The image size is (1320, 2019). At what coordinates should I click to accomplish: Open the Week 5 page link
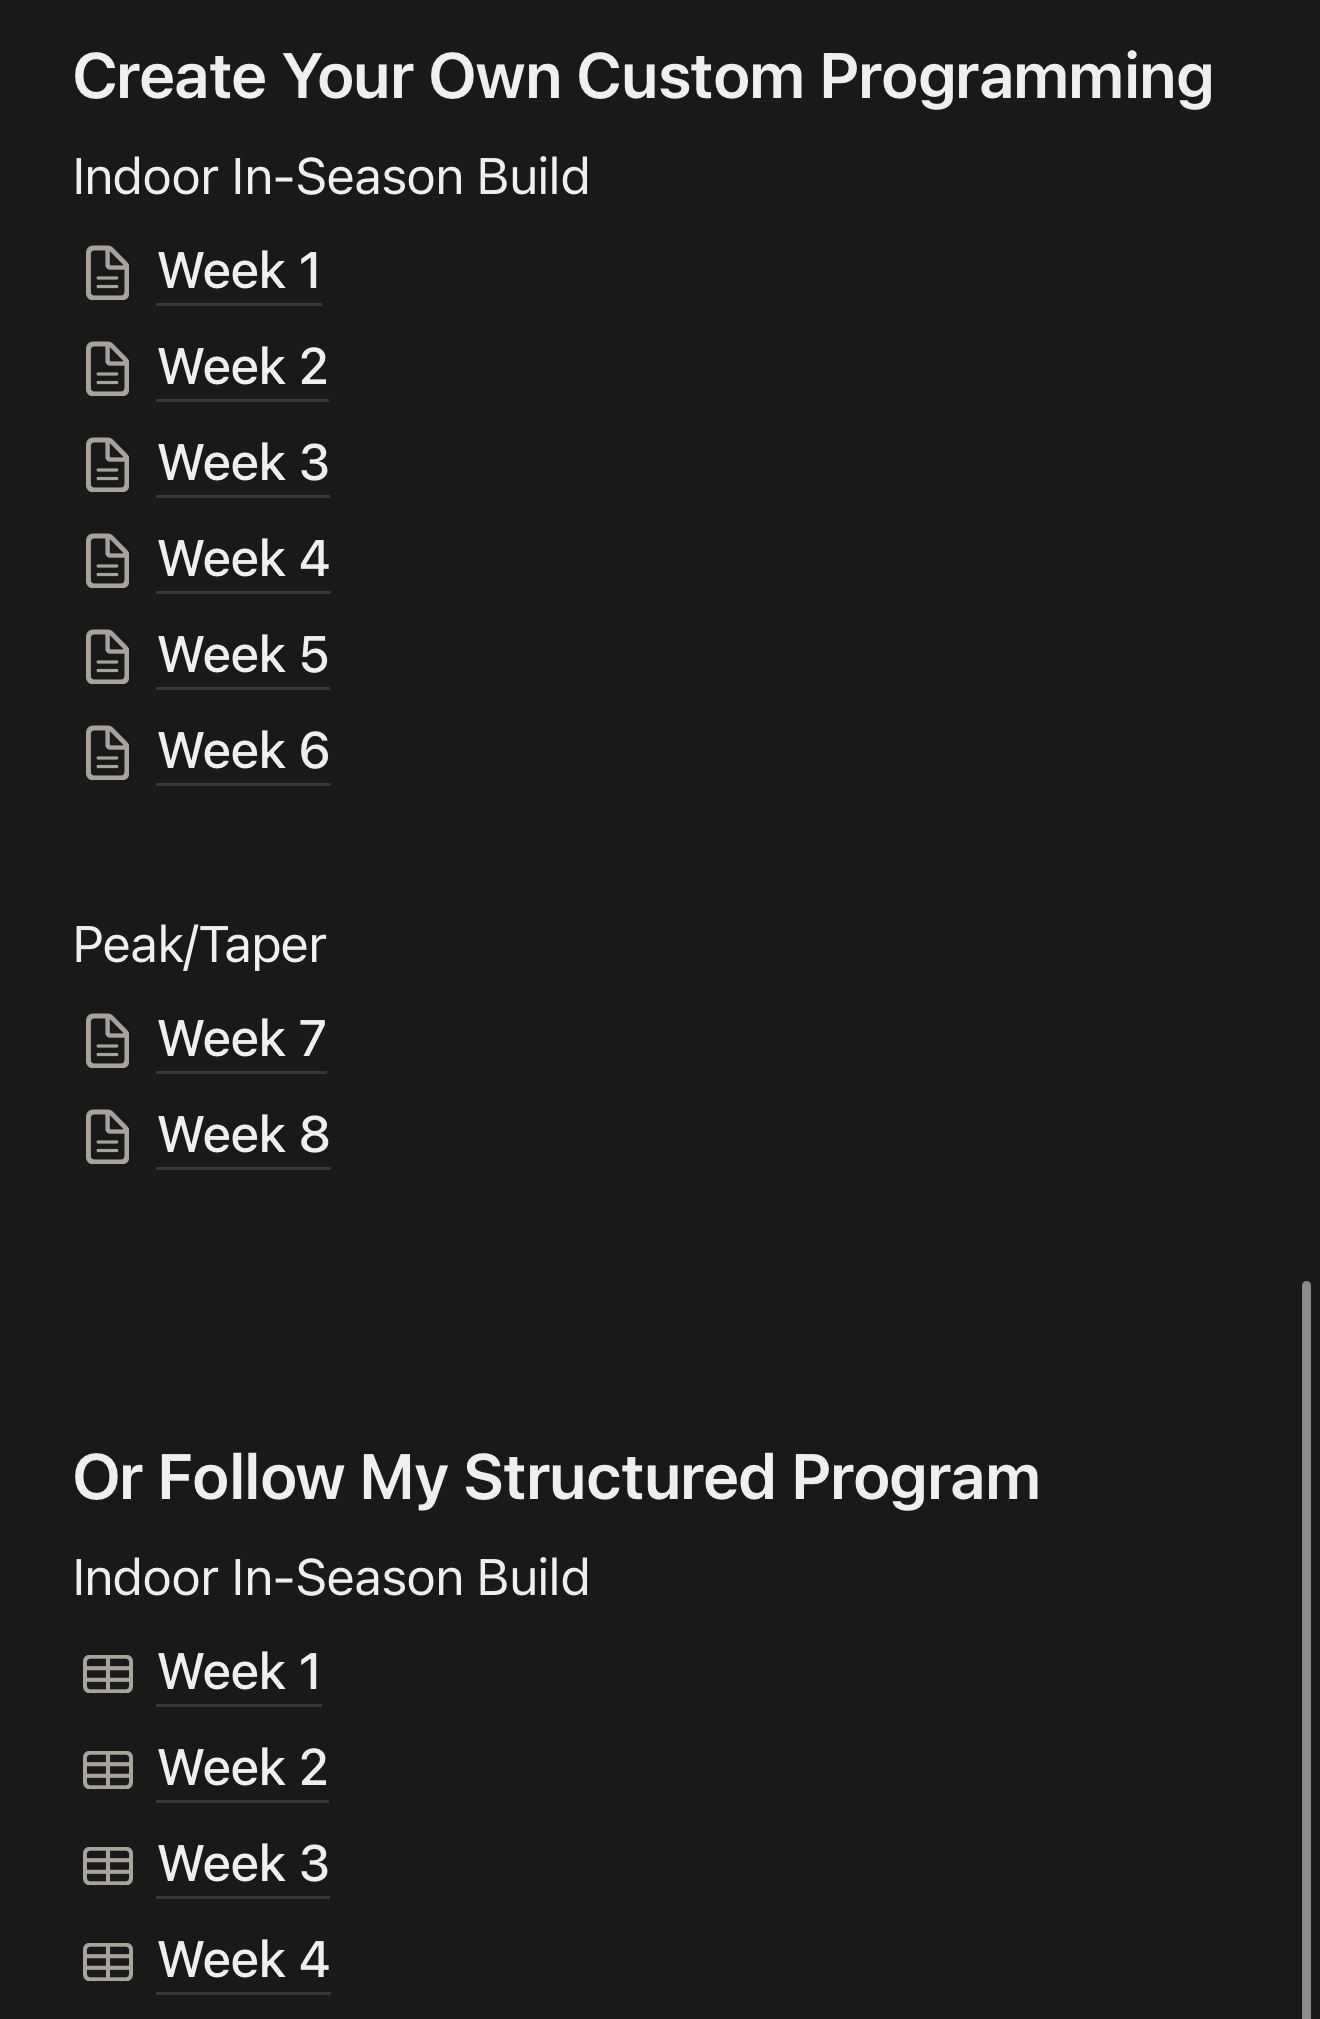pos(243,655)
